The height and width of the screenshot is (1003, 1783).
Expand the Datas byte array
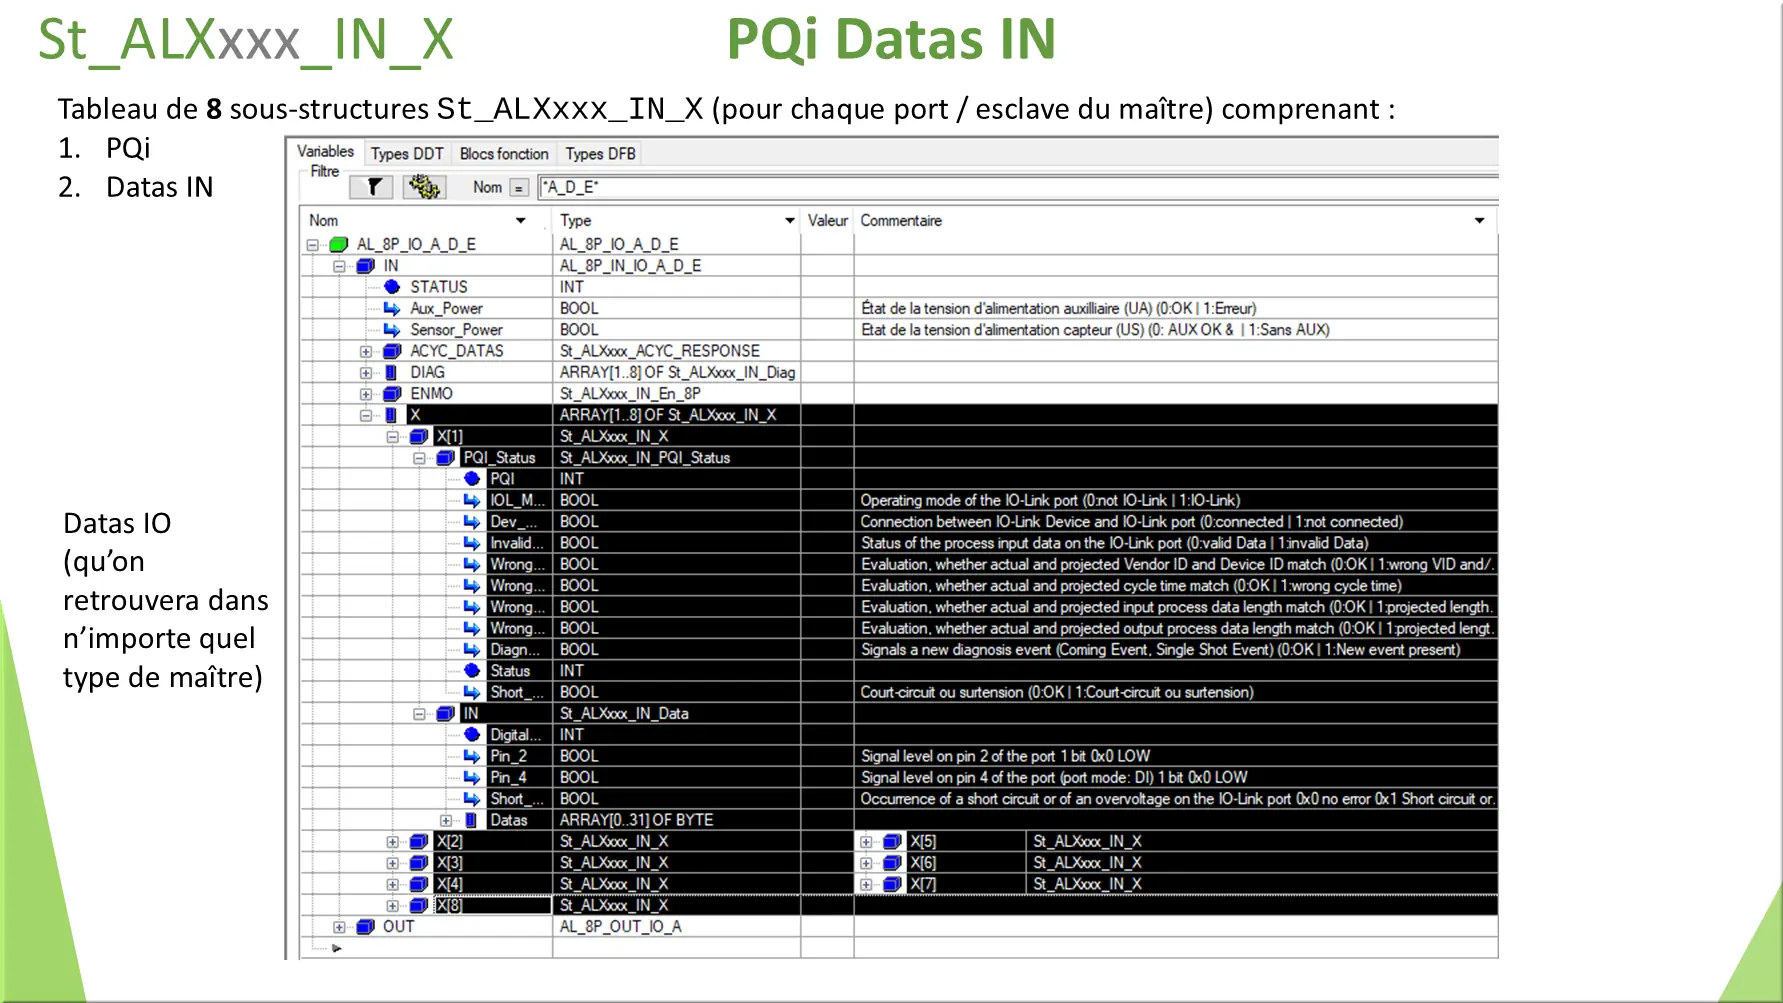446,820
